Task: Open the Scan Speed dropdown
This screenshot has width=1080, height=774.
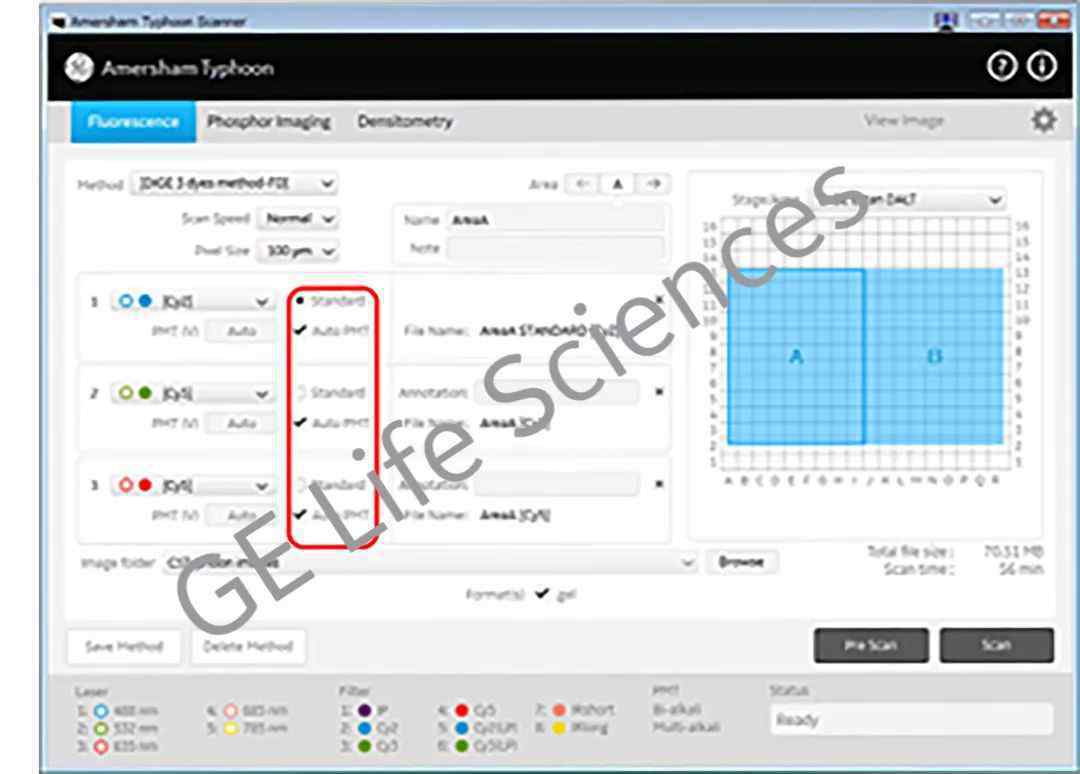Action: tap(297, 219)
